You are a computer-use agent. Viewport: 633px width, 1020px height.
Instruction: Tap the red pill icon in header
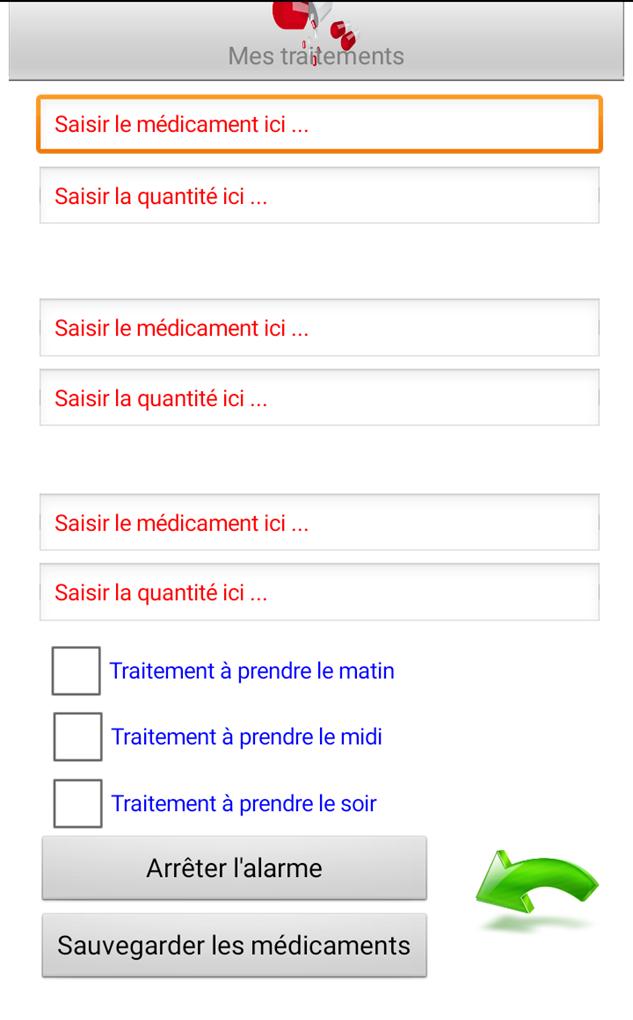[314, 29]
